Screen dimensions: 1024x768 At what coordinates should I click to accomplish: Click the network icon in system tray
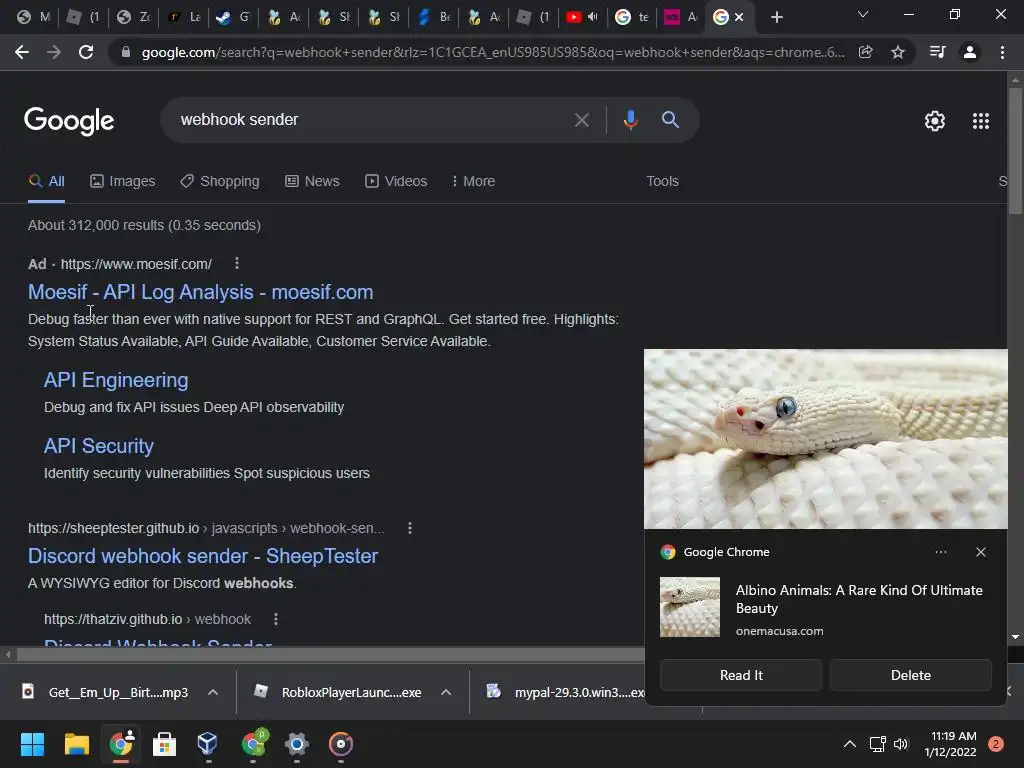click(x=877, y=744)
